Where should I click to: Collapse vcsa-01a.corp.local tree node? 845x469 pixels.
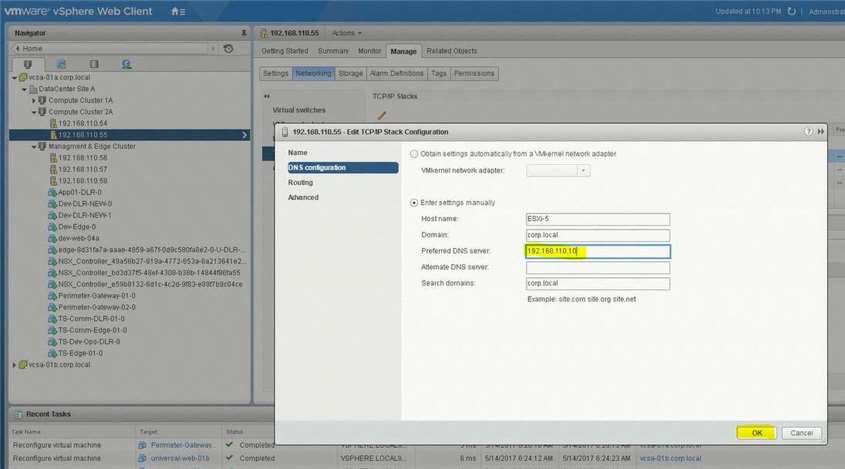(x=15, y=78)
